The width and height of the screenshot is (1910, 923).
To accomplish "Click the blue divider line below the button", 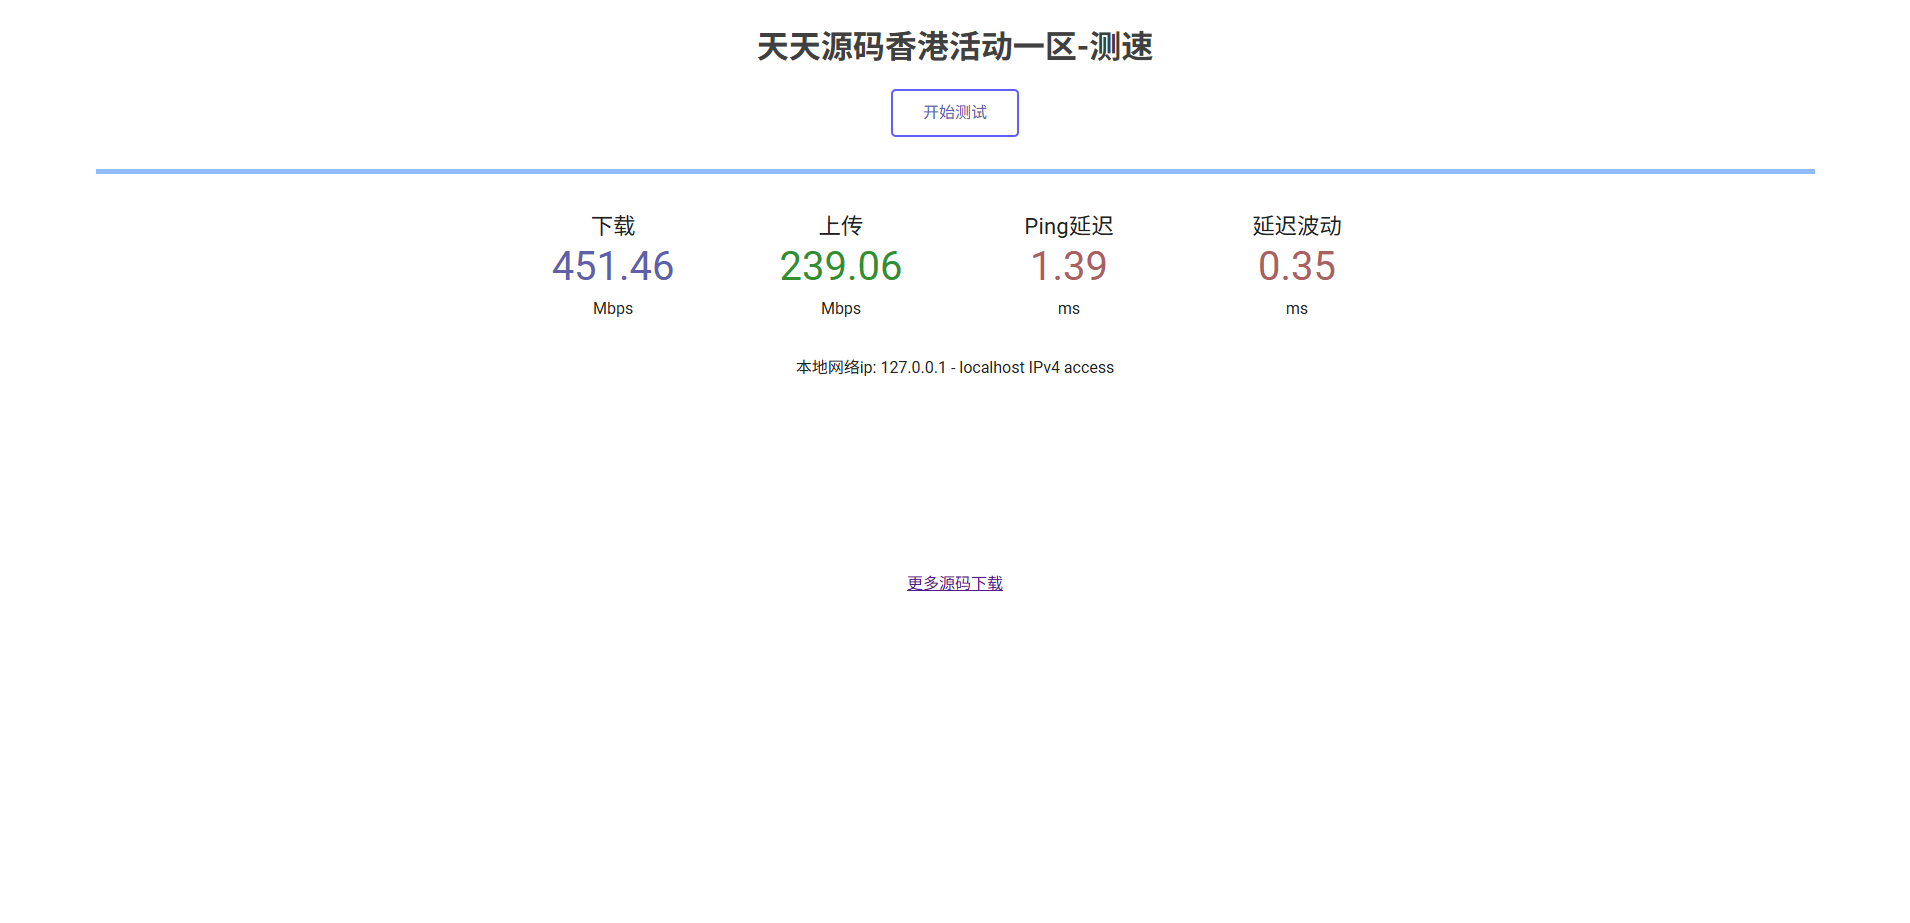I will click(954, 171).
